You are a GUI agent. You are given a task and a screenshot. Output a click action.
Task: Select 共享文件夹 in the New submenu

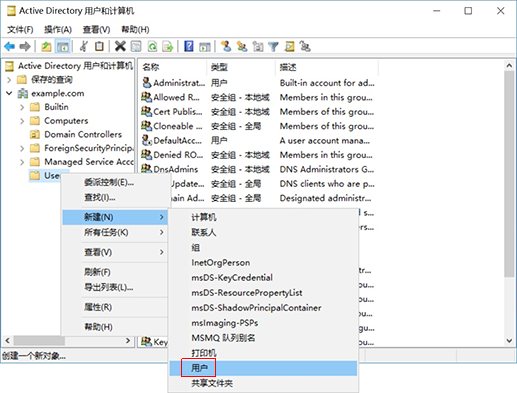[x=263, y=383]
